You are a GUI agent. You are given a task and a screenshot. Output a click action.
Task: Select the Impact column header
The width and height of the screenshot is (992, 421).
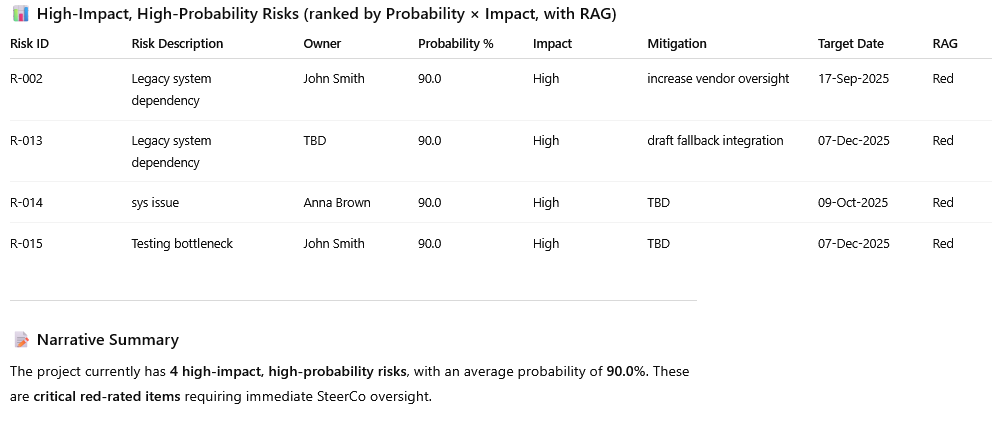[x=552, y=44]
